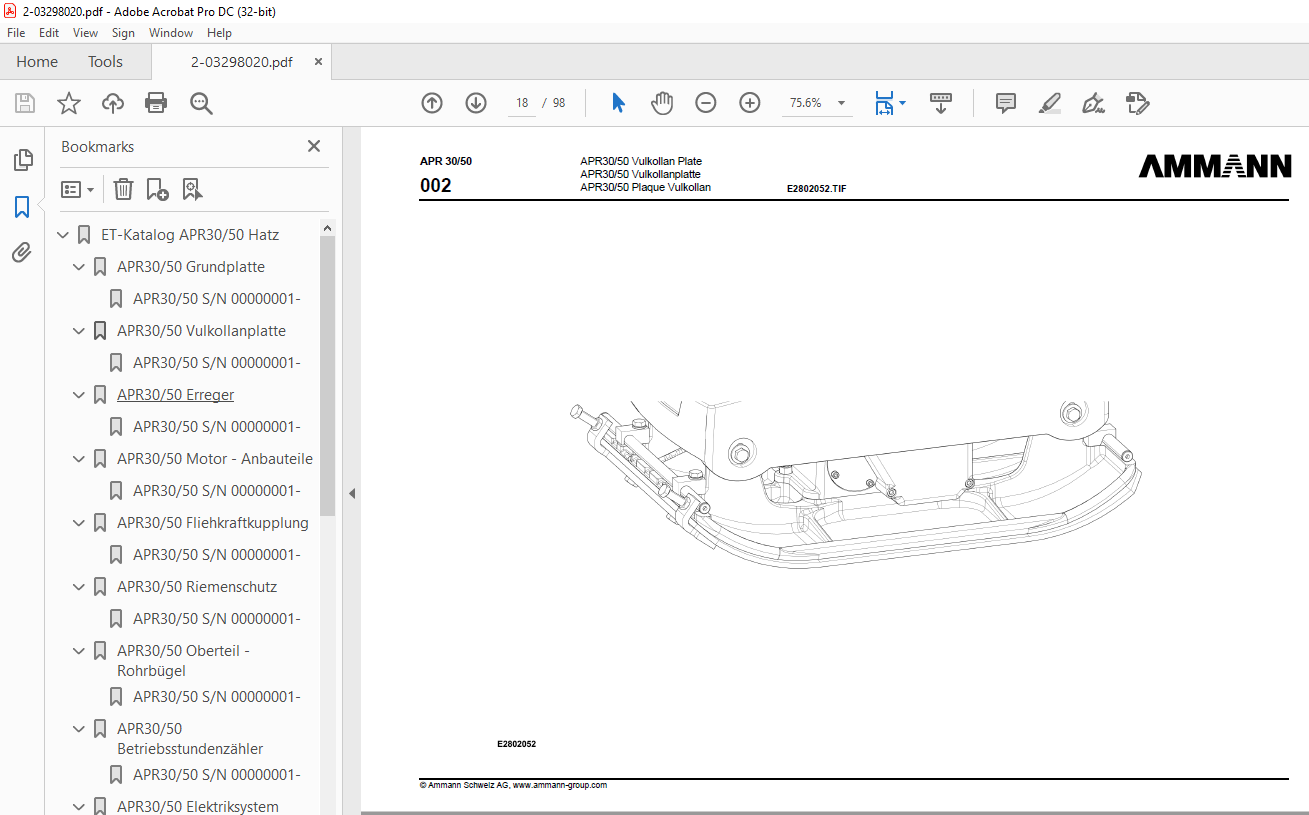This screenshot has height=815, width=1309.
Task: Select S/N 00000001- under Grundplatte
Action: click(217, 299)
